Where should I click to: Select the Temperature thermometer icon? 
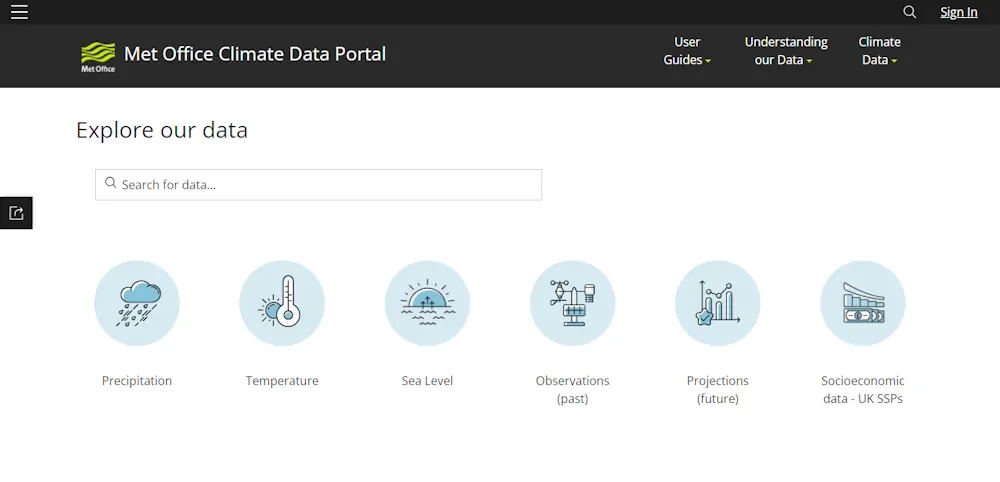coord(282,303)
